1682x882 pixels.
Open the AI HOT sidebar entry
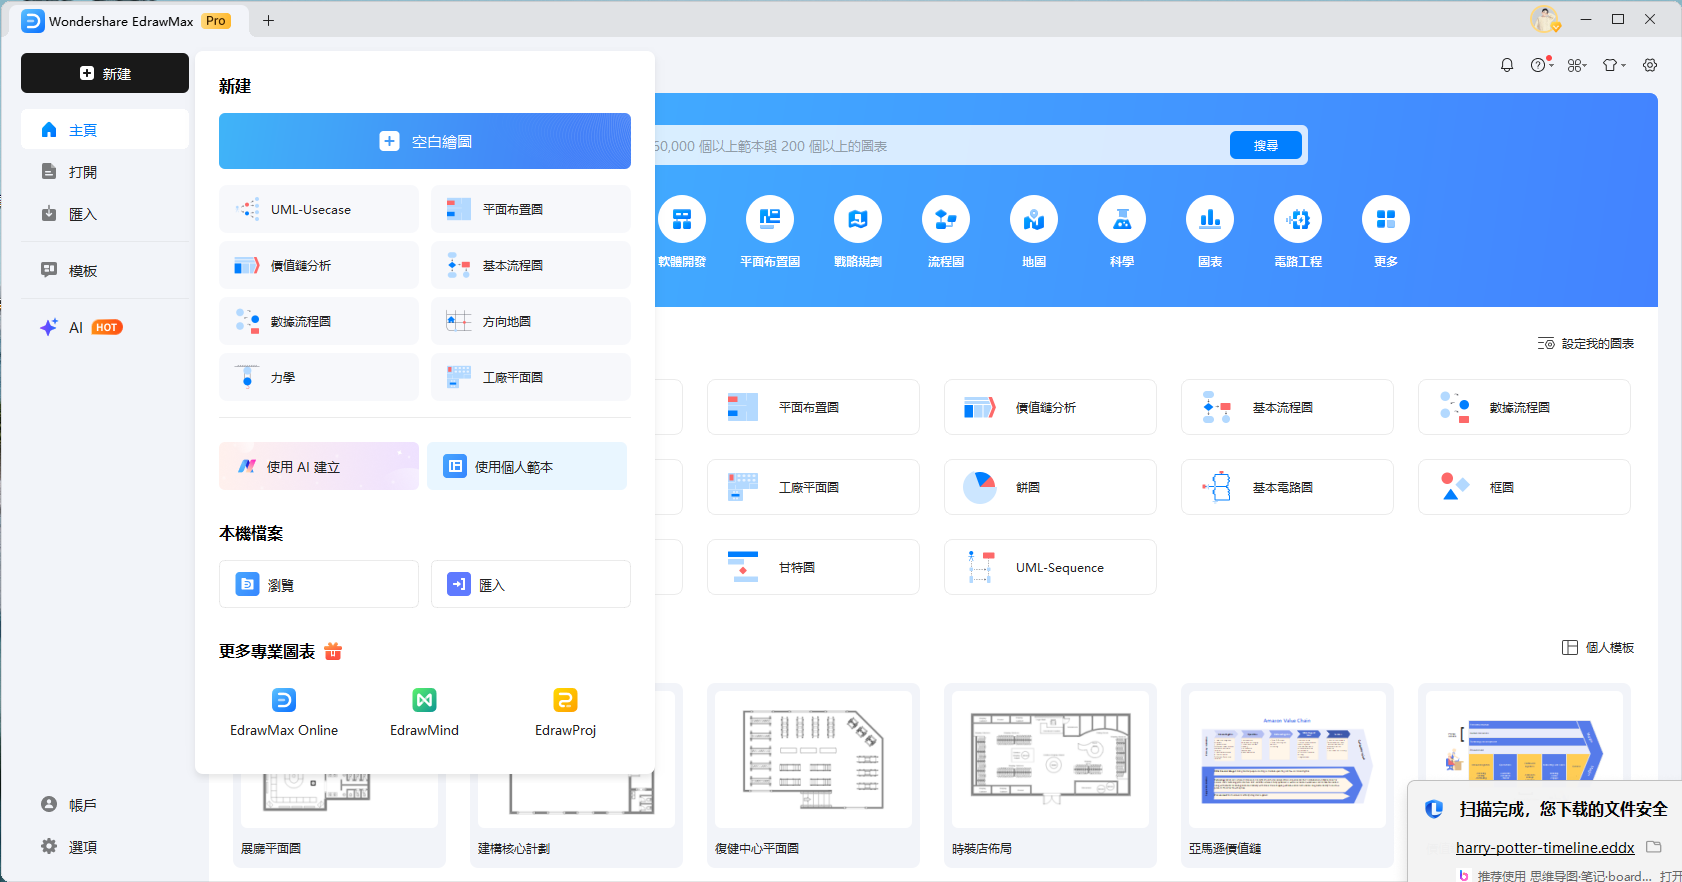105,327
